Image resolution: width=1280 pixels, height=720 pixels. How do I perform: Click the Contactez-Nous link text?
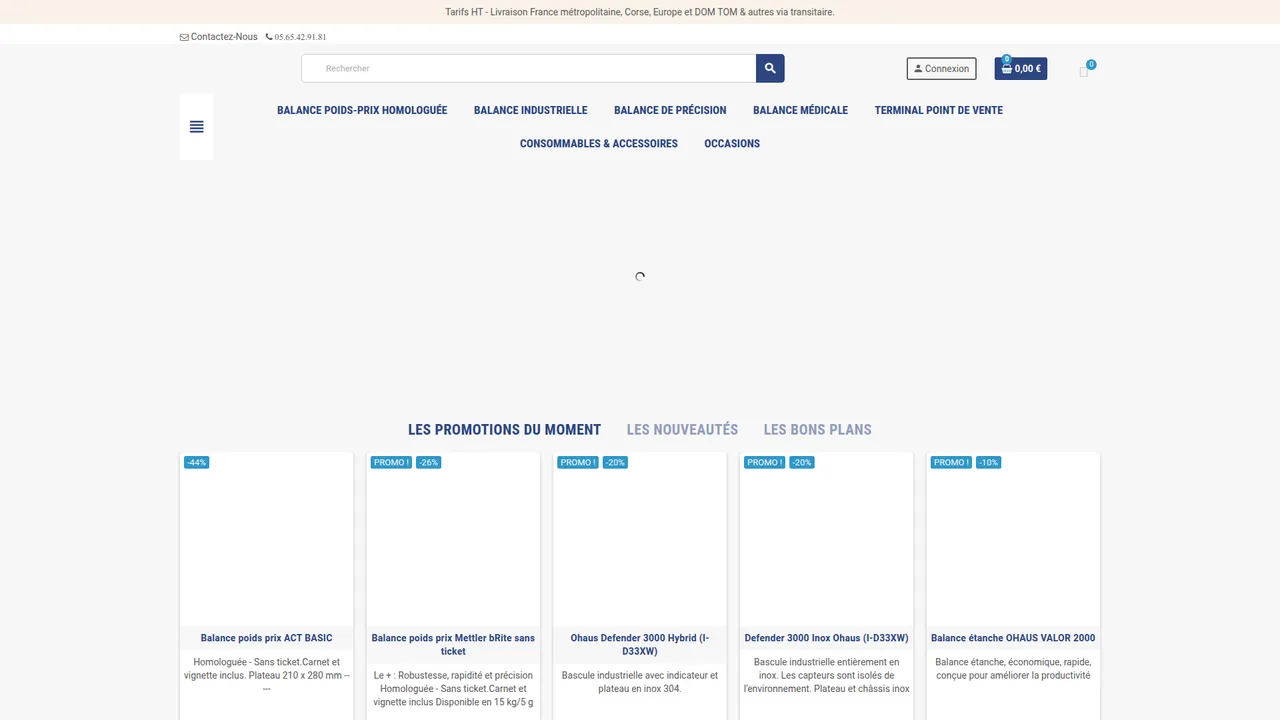pos(224,37)
